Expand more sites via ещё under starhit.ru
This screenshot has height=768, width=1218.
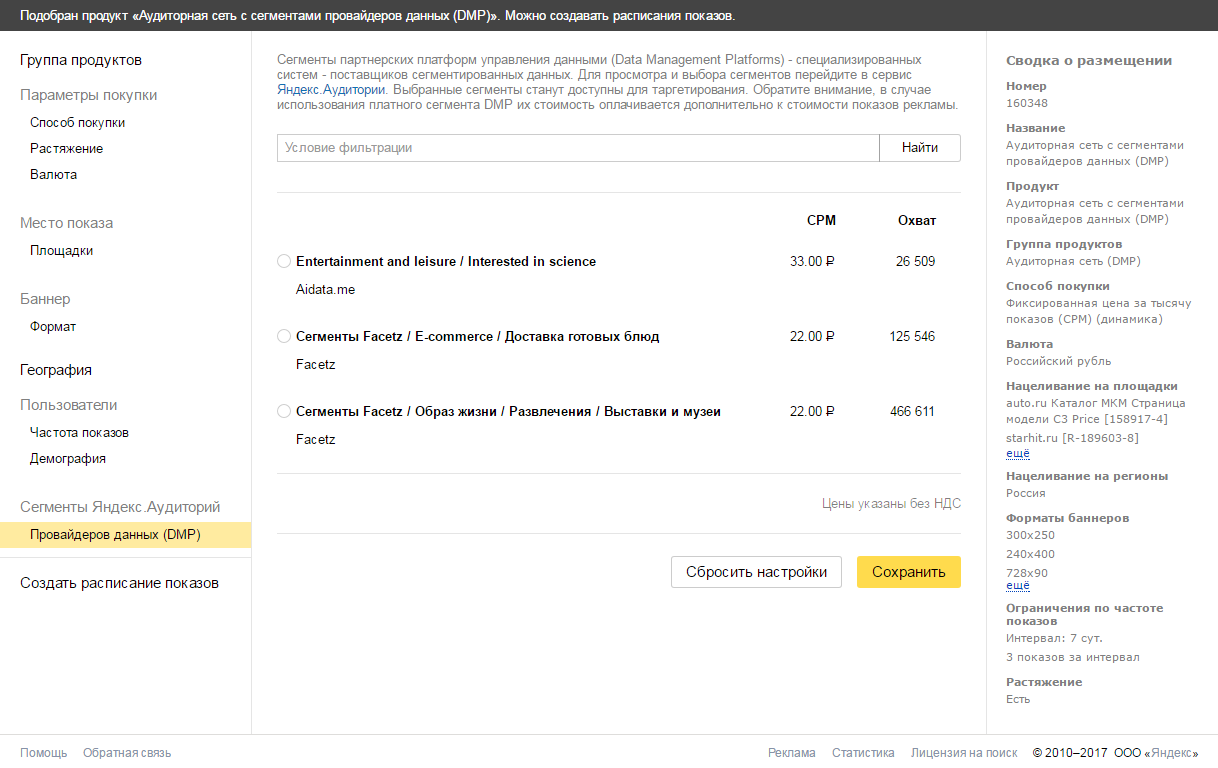click(1017, 454)
